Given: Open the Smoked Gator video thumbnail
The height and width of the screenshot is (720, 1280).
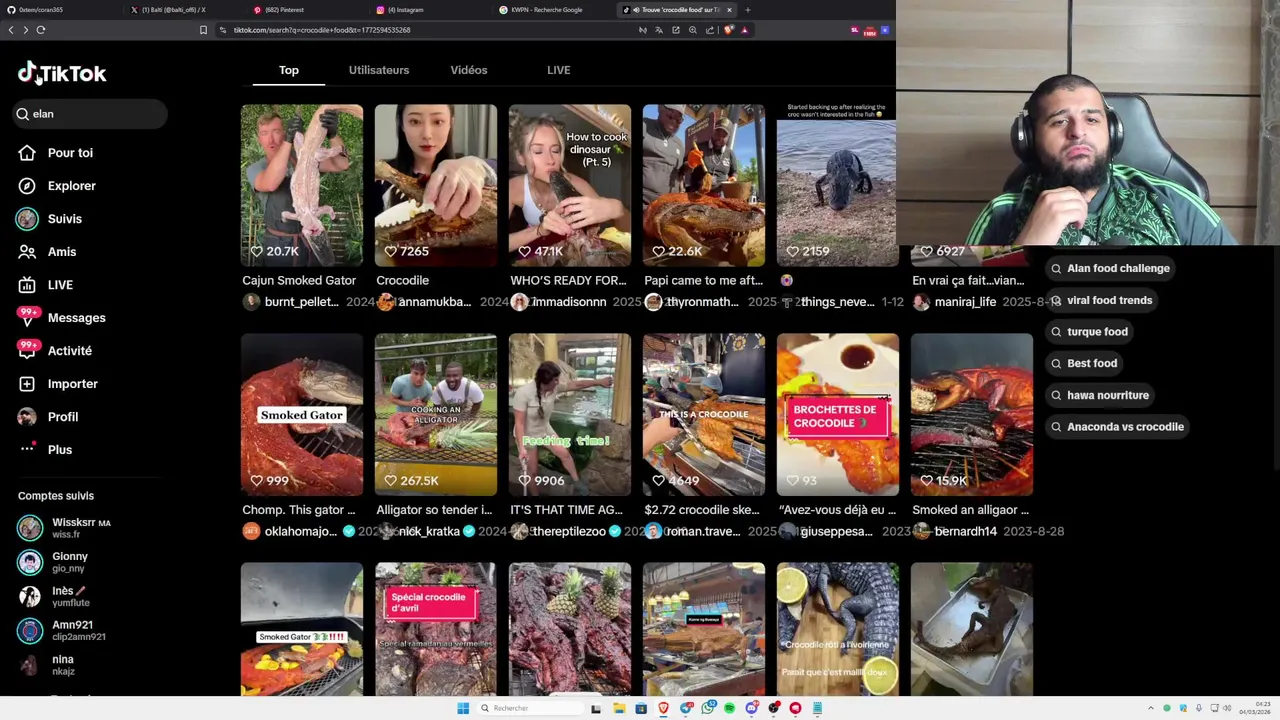Looking at the screenshot, I should pos(302,415).
